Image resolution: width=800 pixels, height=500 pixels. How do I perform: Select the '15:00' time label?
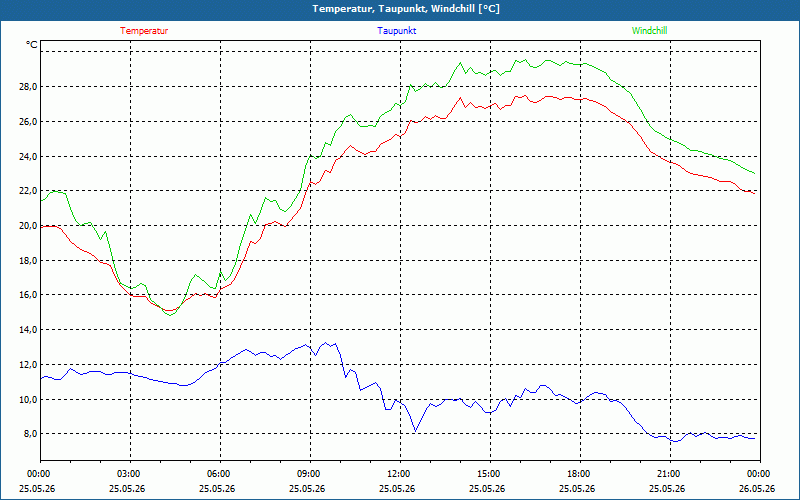tap(490, 474)
